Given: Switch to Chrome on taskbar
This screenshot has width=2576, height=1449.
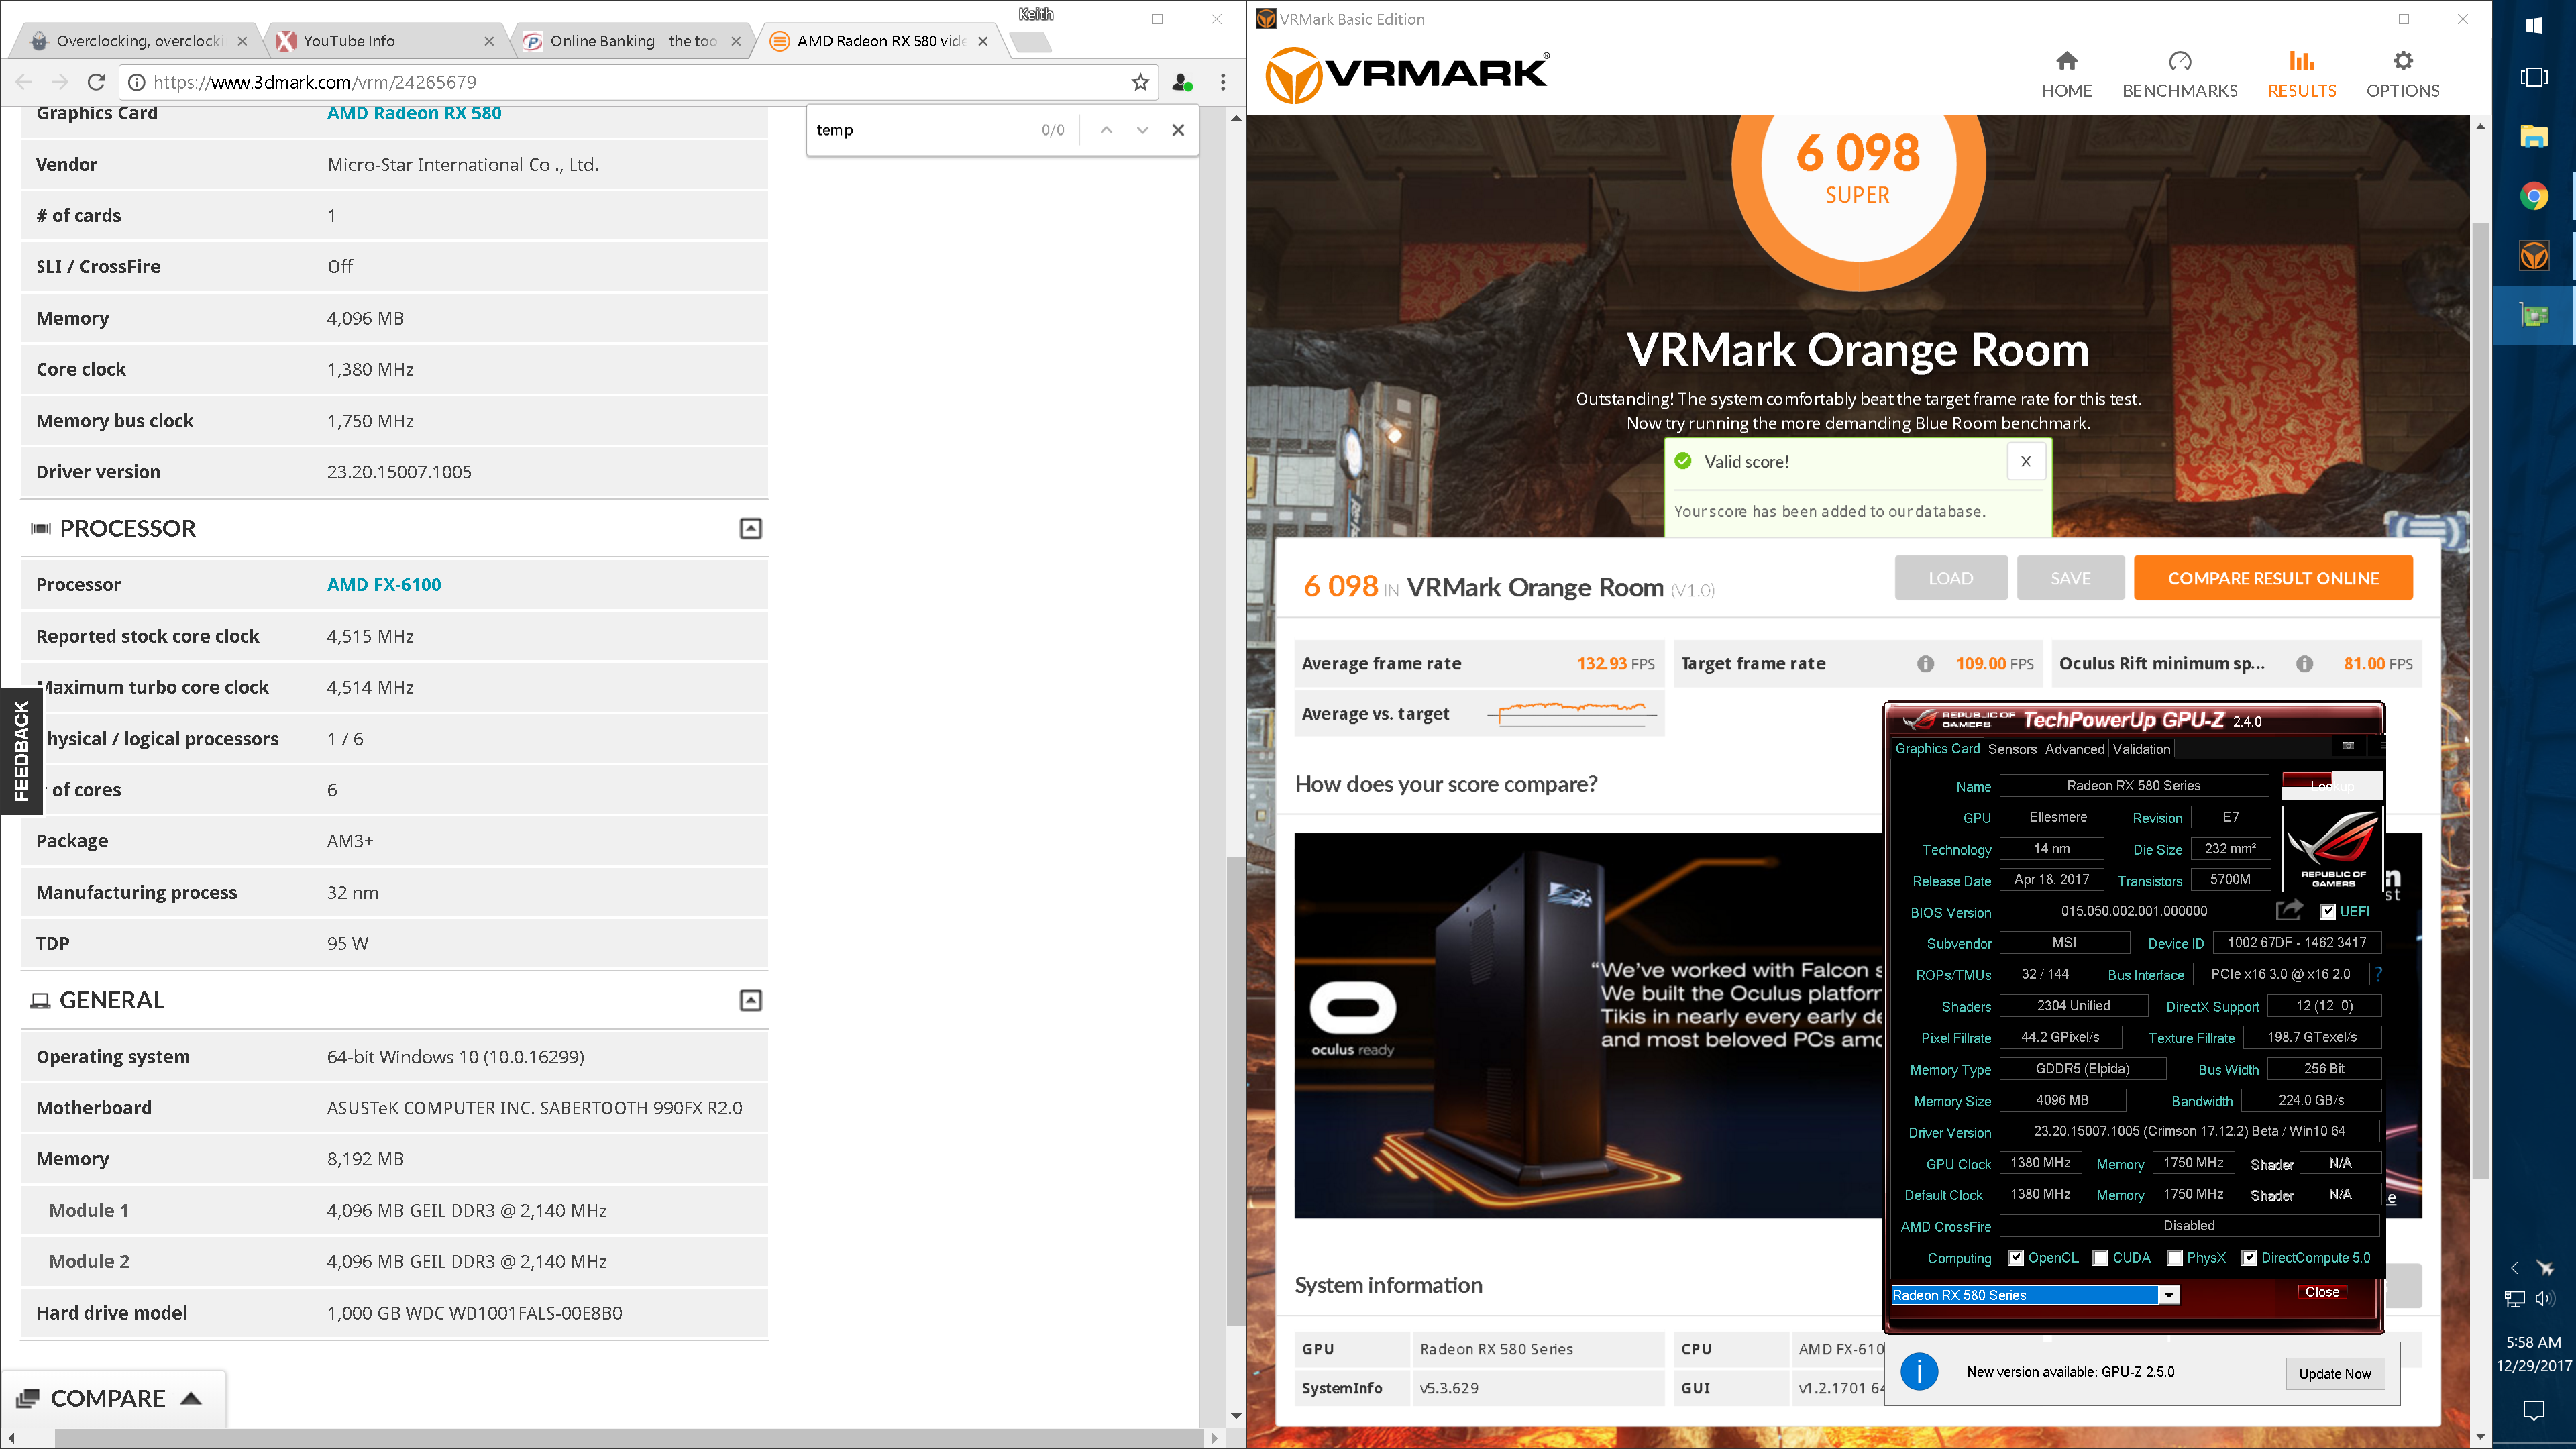Looking at the screenshot, I should click(x=2533, y=197).
